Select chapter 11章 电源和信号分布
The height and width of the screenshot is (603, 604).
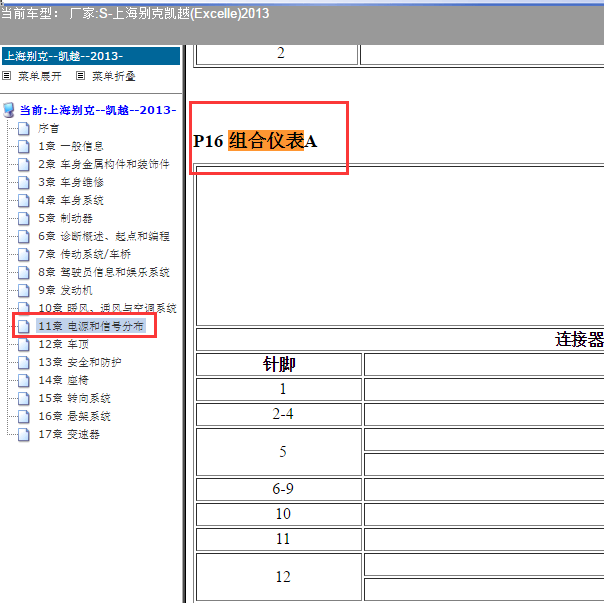point(91,326)
